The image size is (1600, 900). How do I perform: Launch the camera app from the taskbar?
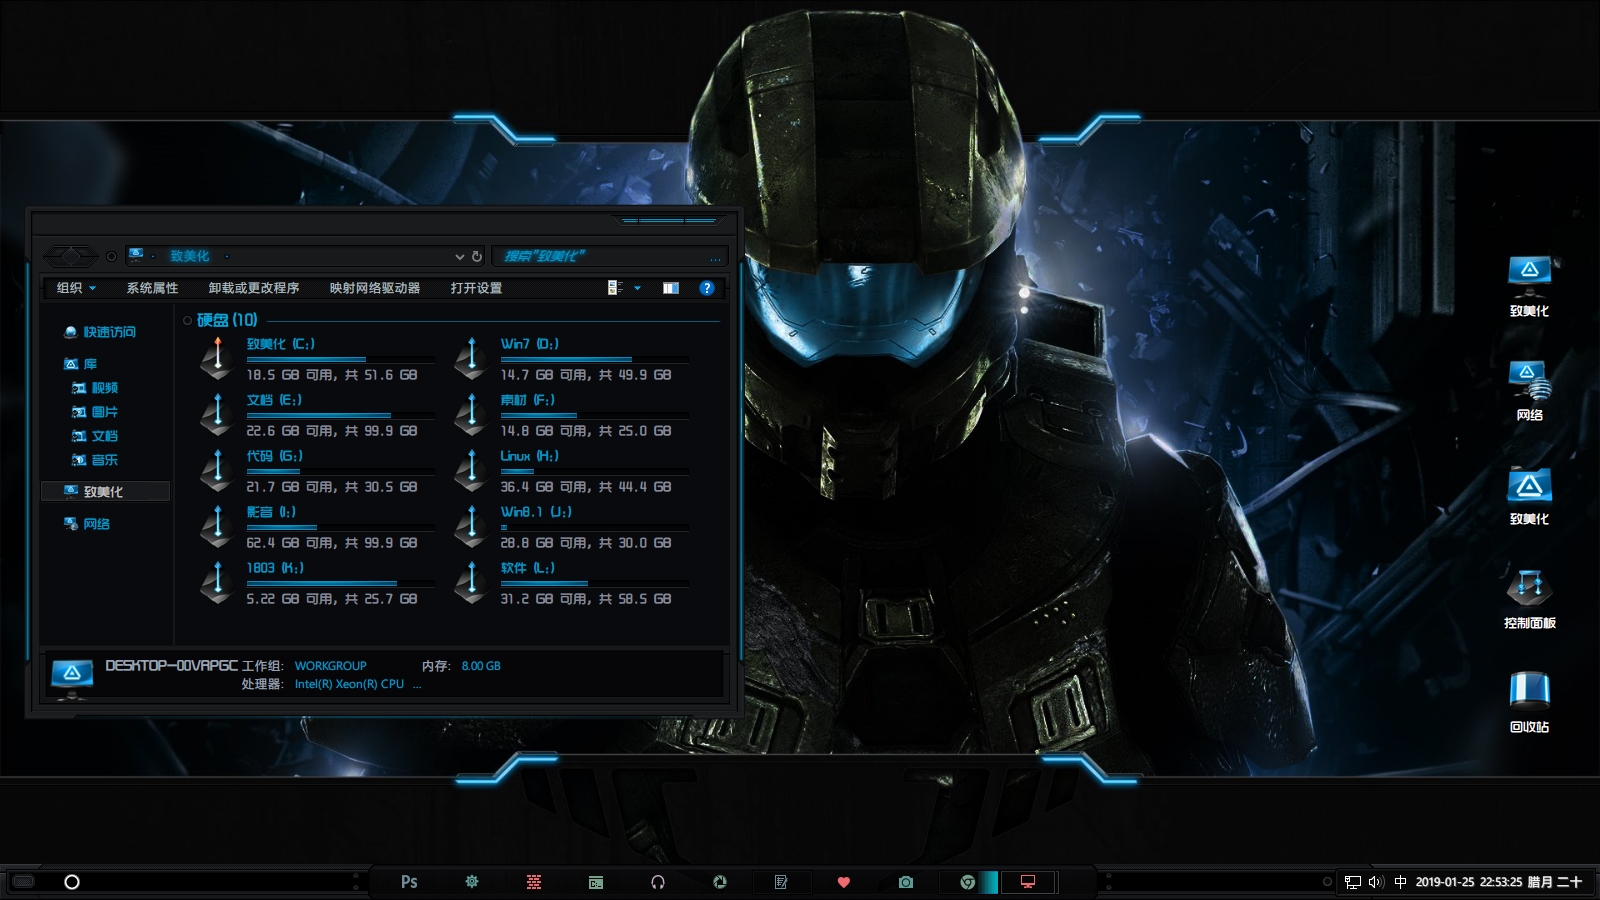point(905,882)
